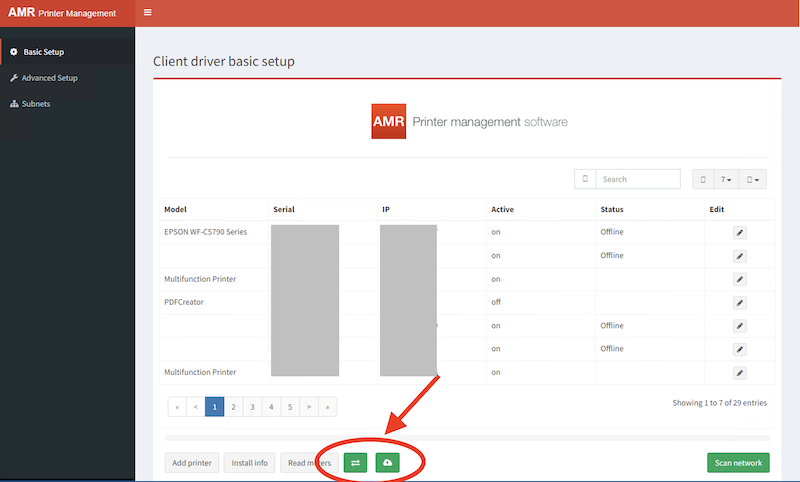This screenshot has width=800, height=482.
Task: Click the pencil icon for PDFCreator
Action: point(740,302)
